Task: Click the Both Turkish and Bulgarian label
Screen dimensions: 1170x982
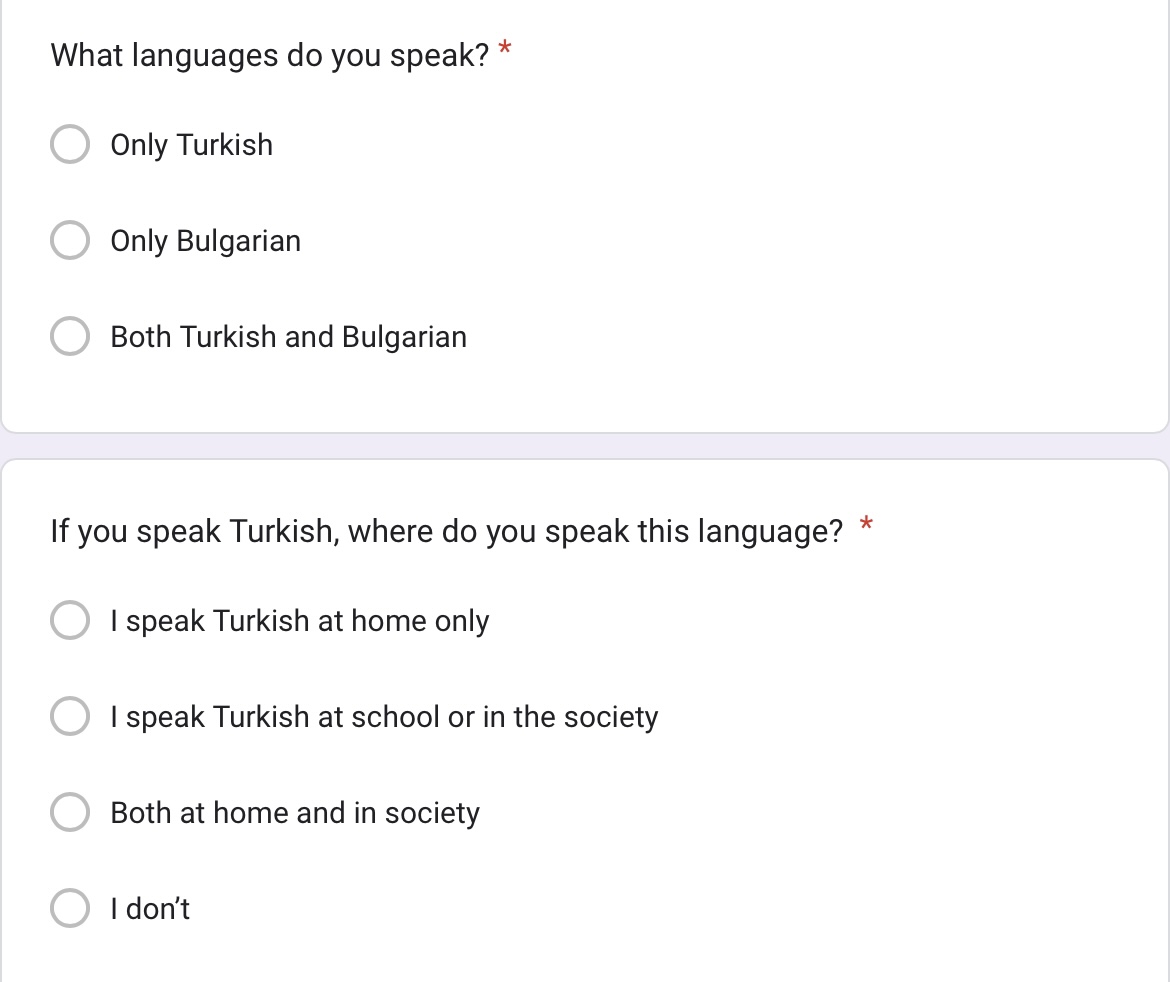Action: click(289, 337)
